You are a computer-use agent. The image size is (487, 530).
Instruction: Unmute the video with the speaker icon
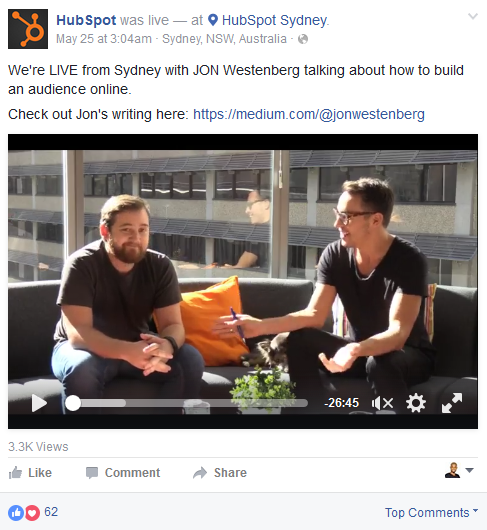coord(382,403)
